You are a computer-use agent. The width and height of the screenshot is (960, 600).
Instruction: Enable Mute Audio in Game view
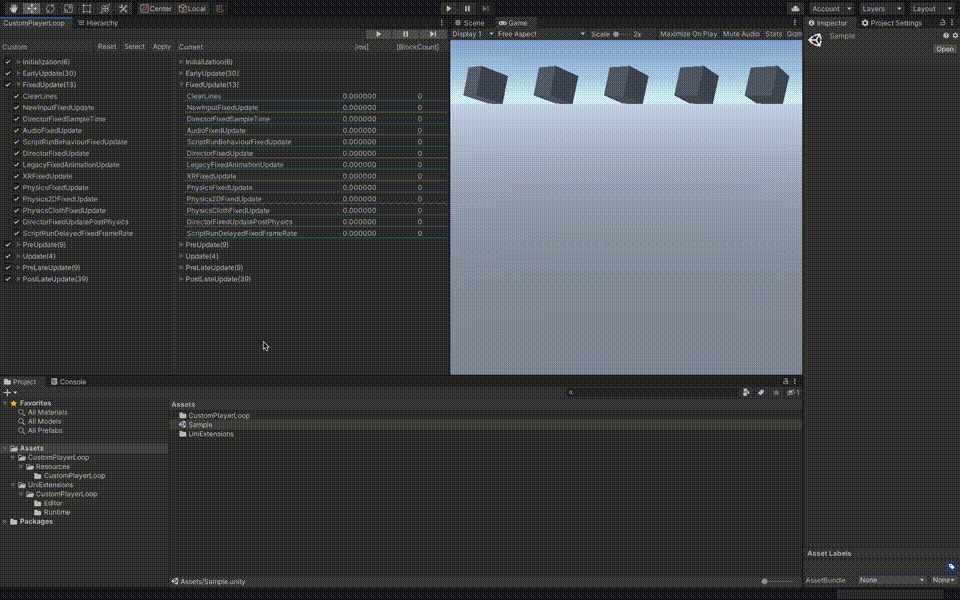pyautogui.click(x=740, y=33)
